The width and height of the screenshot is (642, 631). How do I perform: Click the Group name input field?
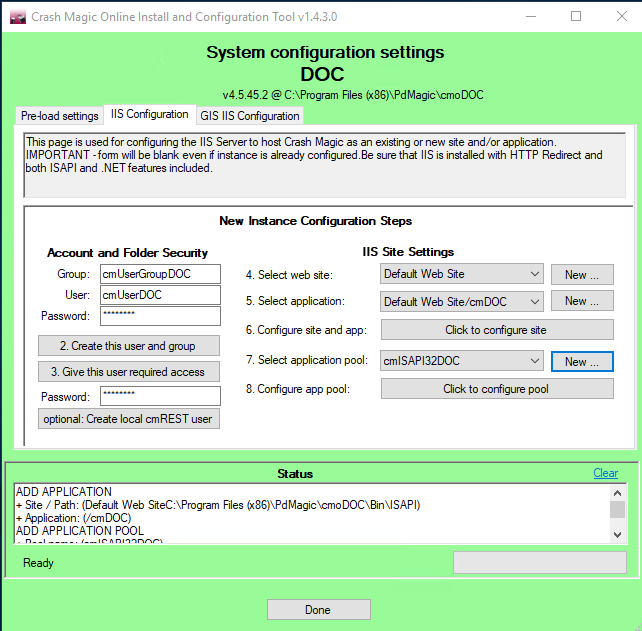pos(159,274)
